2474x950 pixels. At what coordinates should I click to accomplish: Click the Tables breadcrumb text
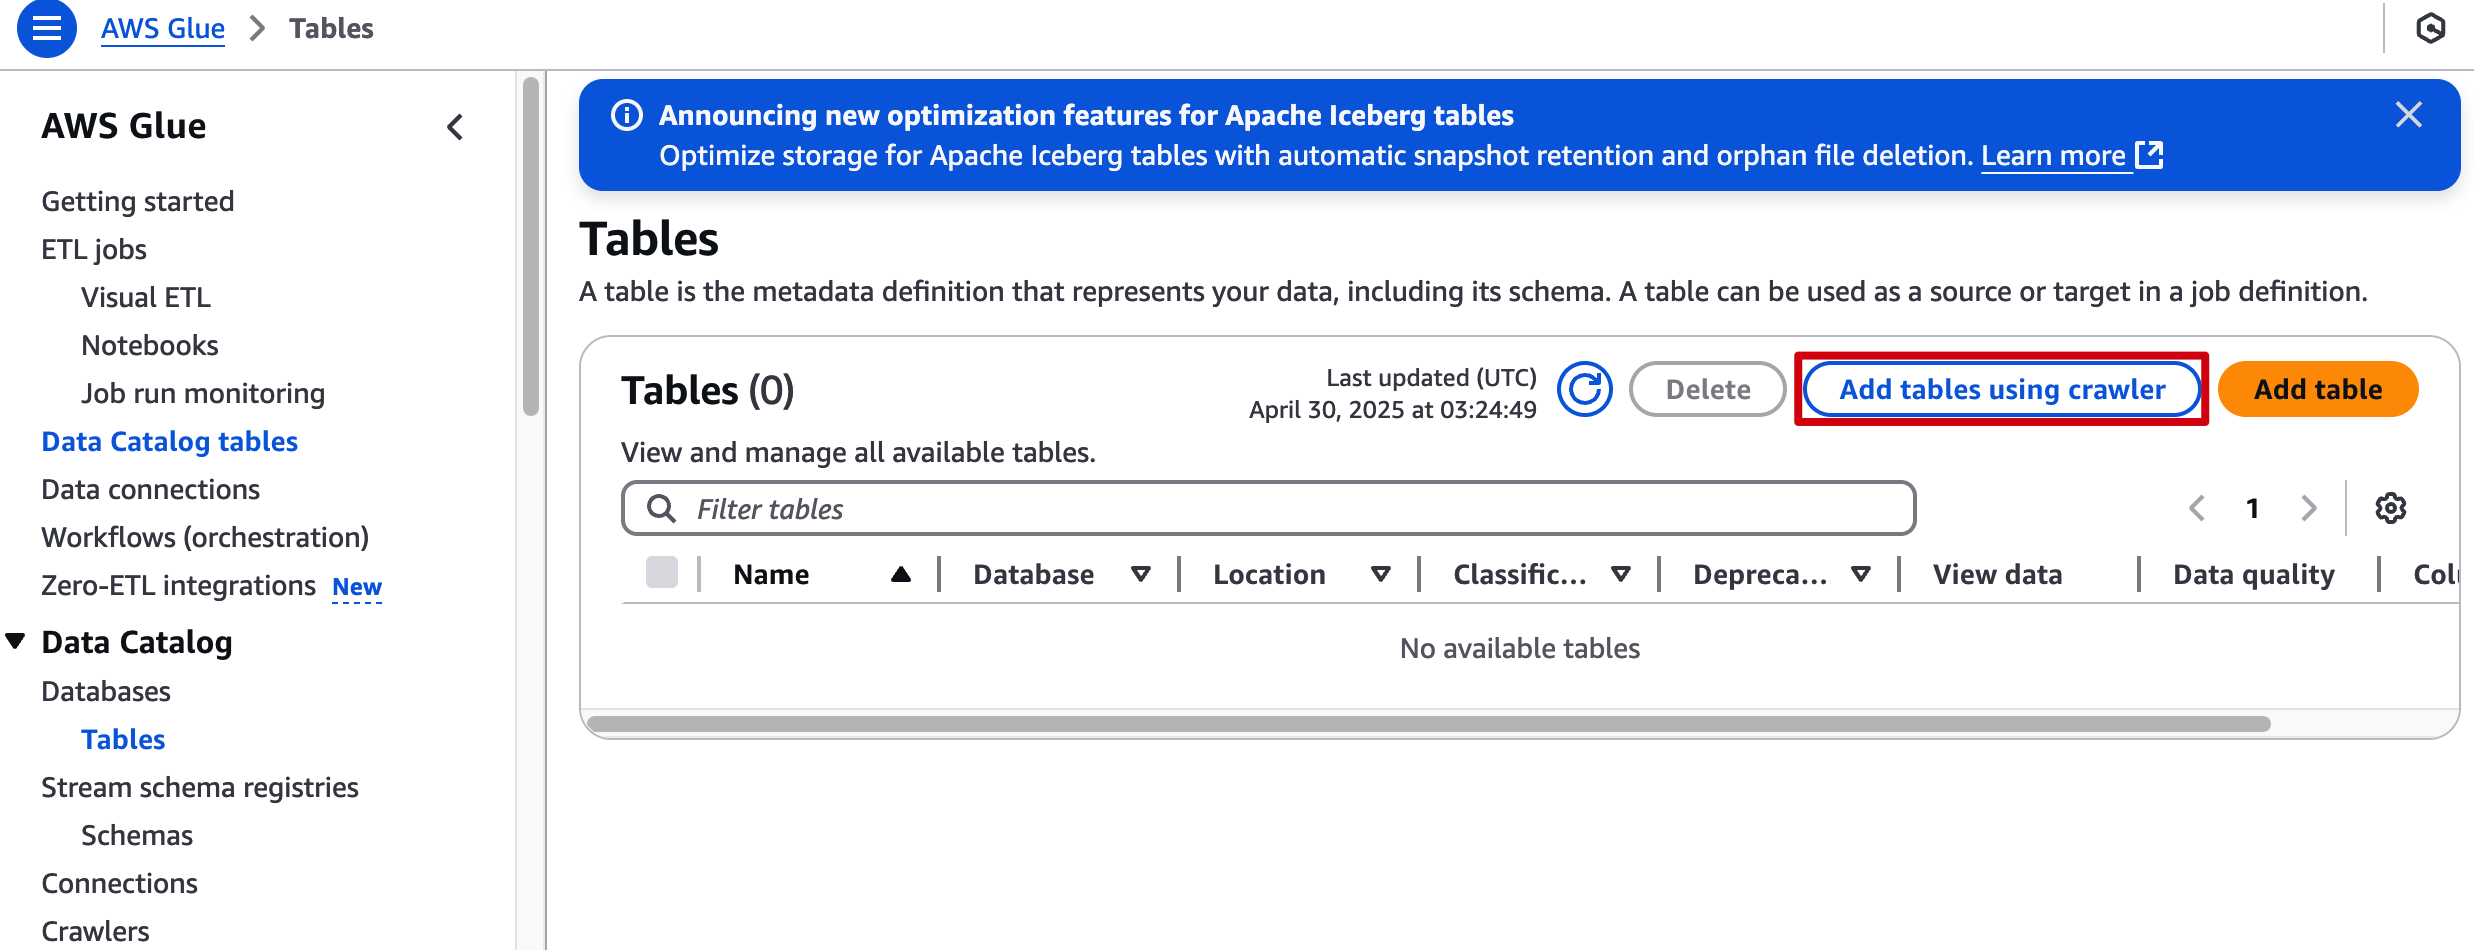point(331,28)
